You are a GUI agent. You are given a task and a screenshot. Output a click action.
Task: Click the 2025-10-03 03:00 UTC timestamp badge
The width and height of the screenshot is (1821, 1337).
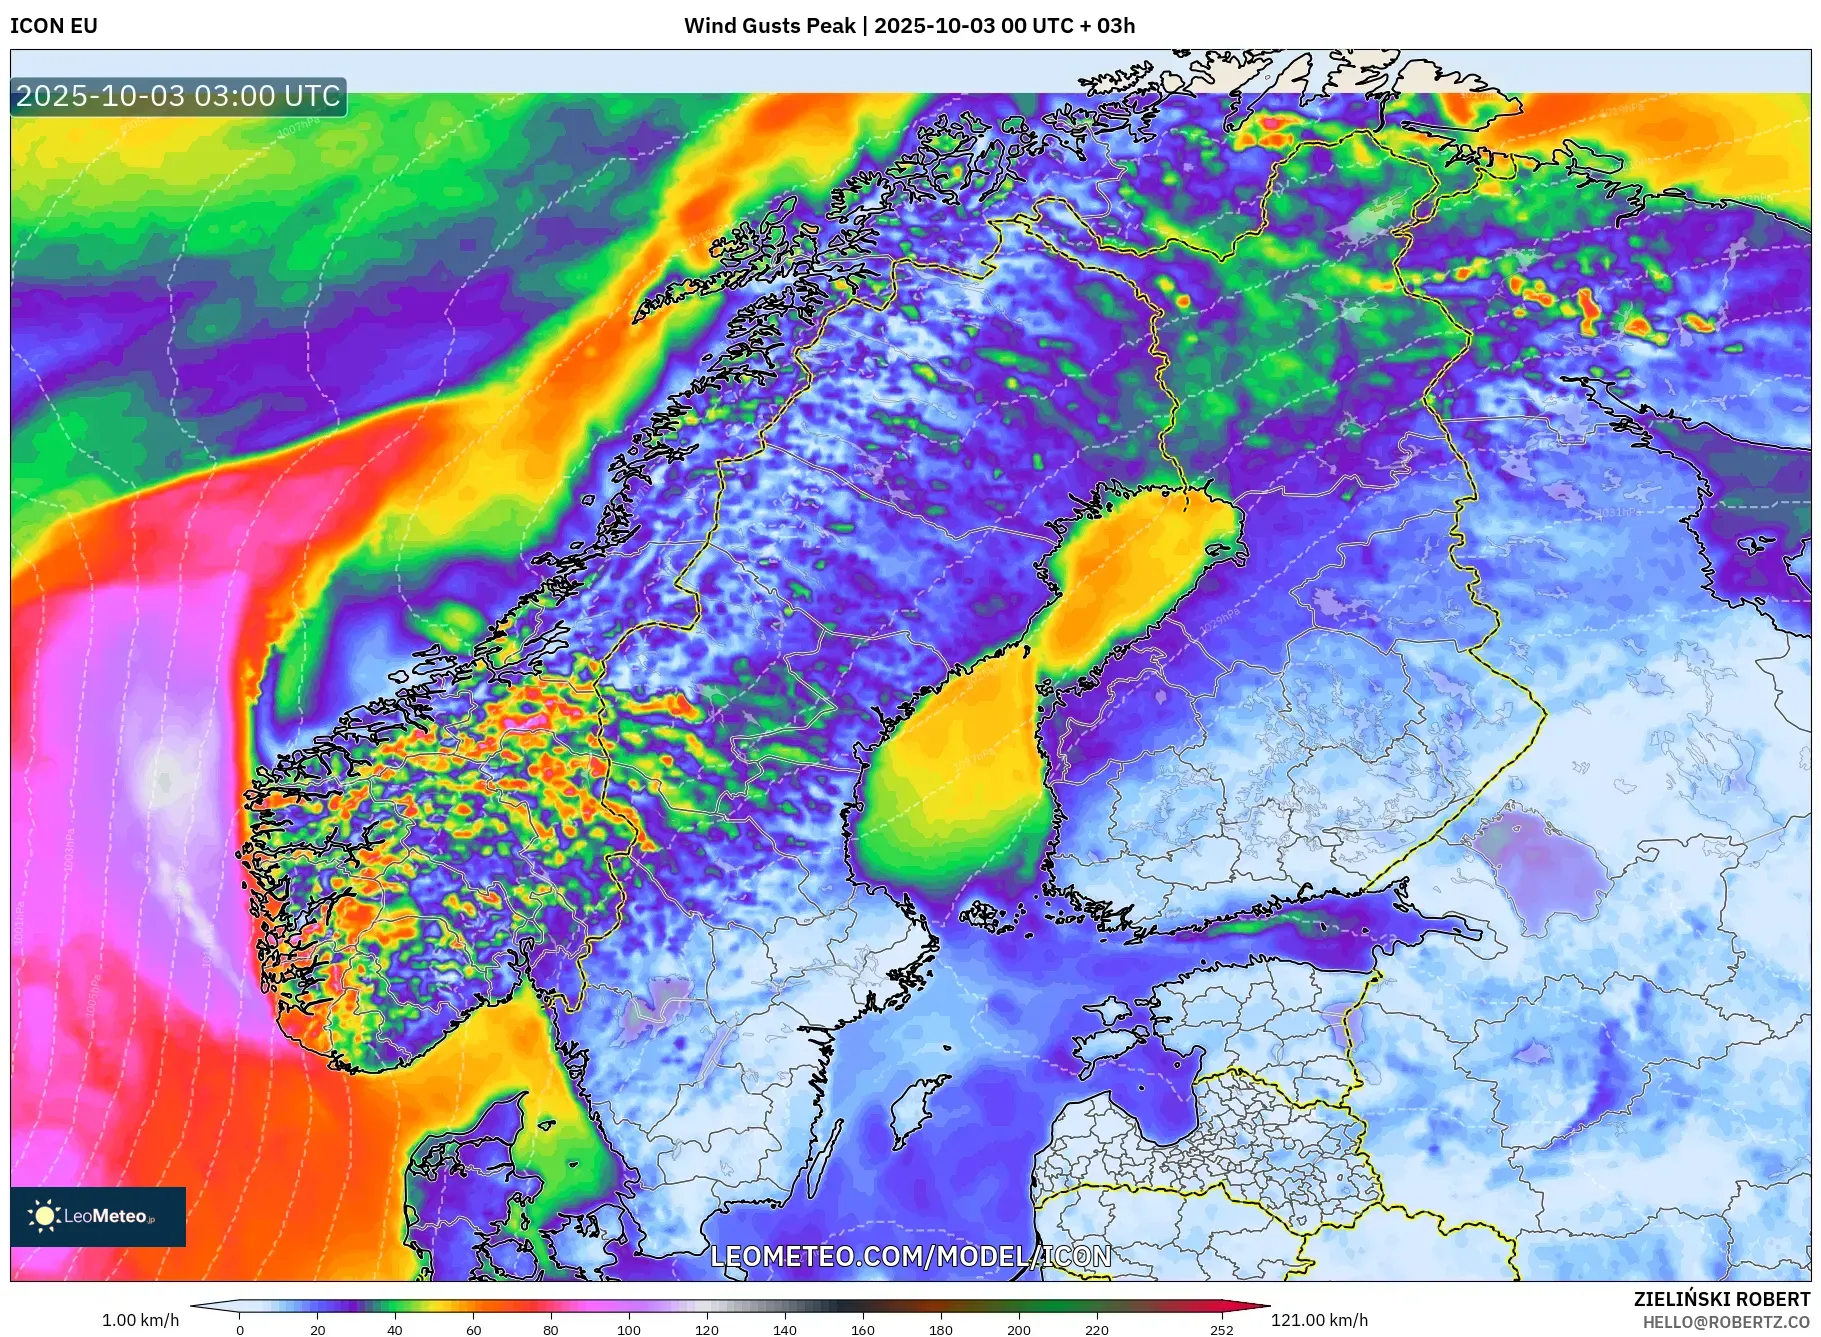click(178, 96)
